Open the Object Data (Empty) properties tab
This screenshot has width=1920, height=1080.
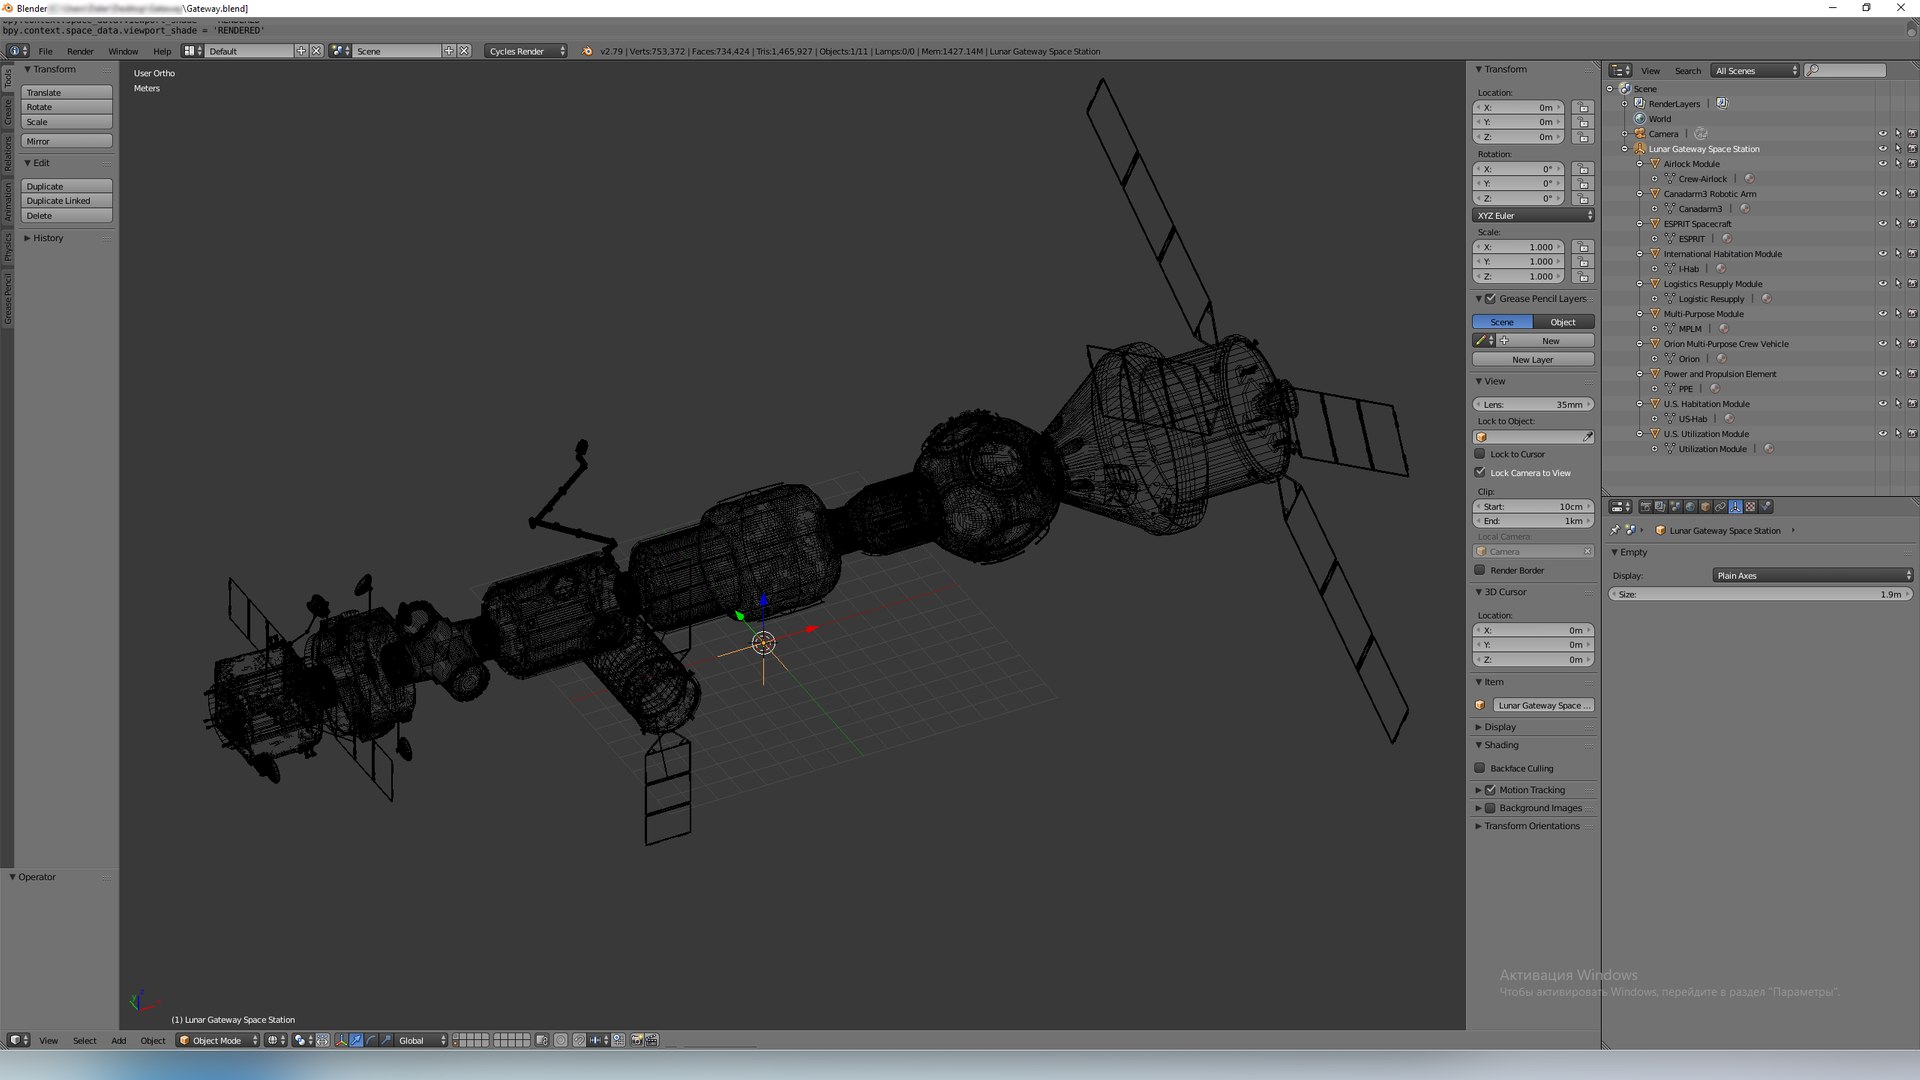coord(1735,507)
